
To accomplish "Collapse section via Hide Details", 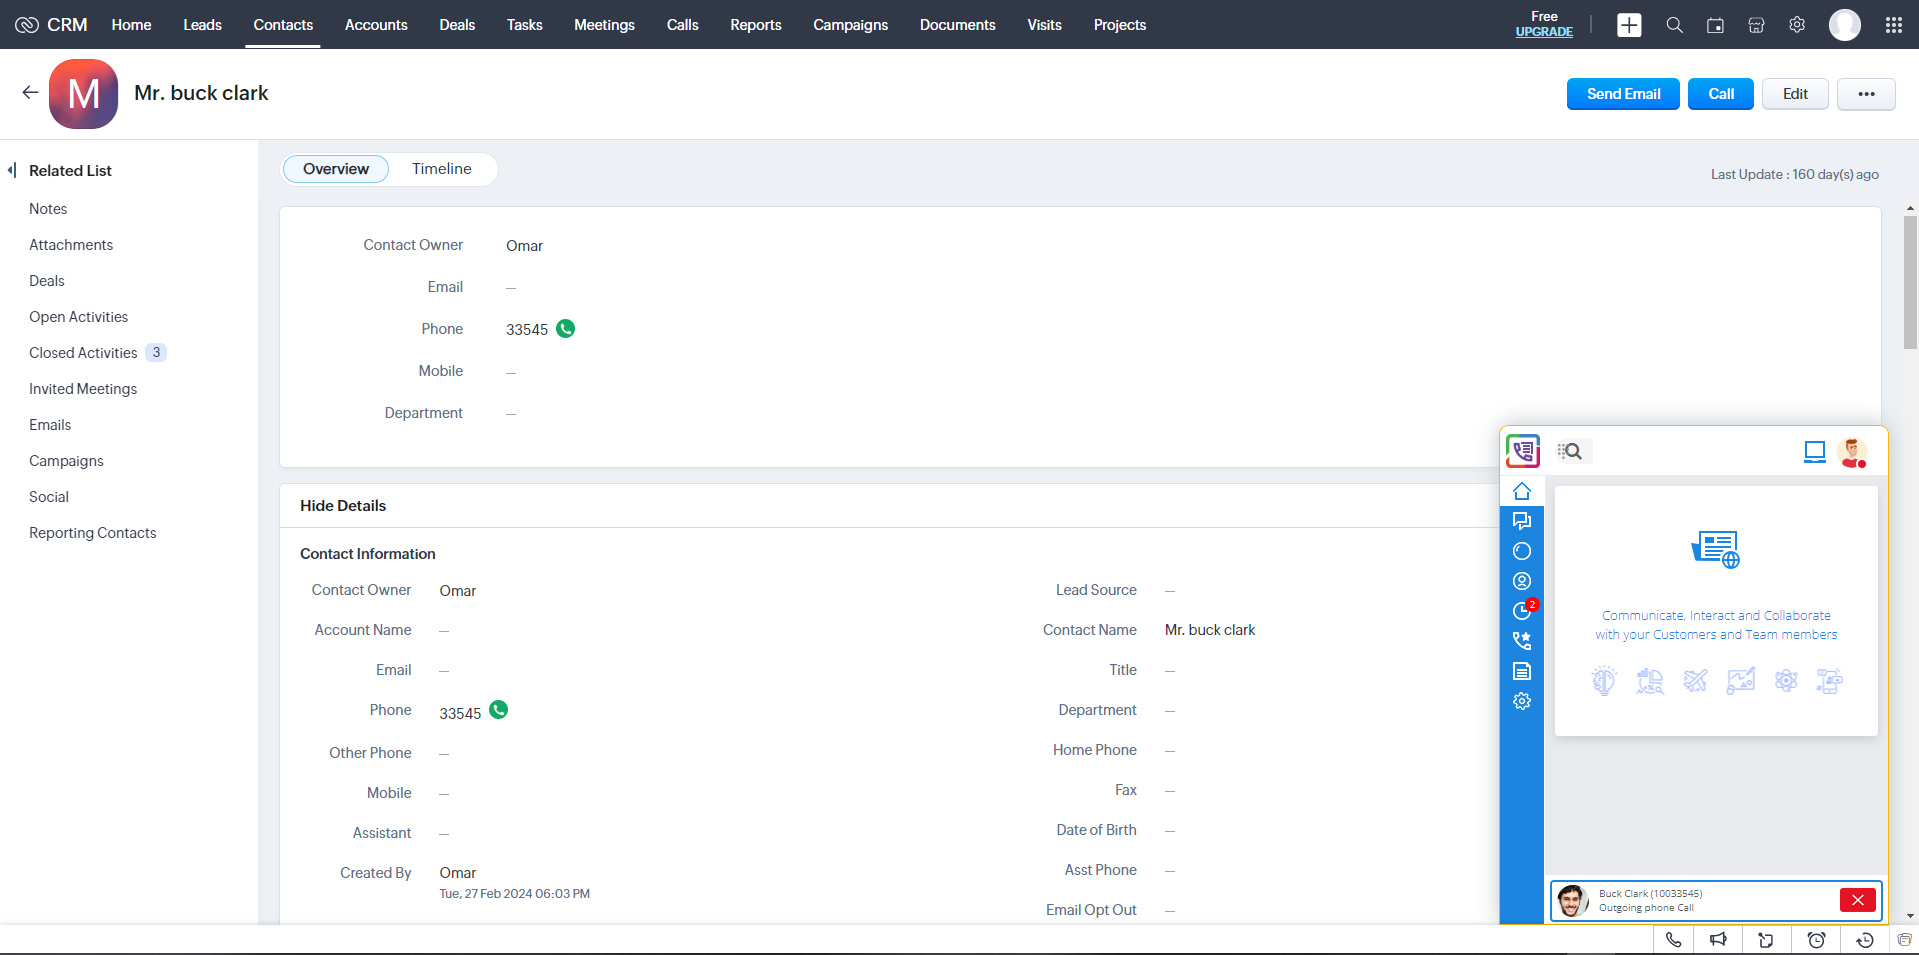I will [x=343, y=506].
